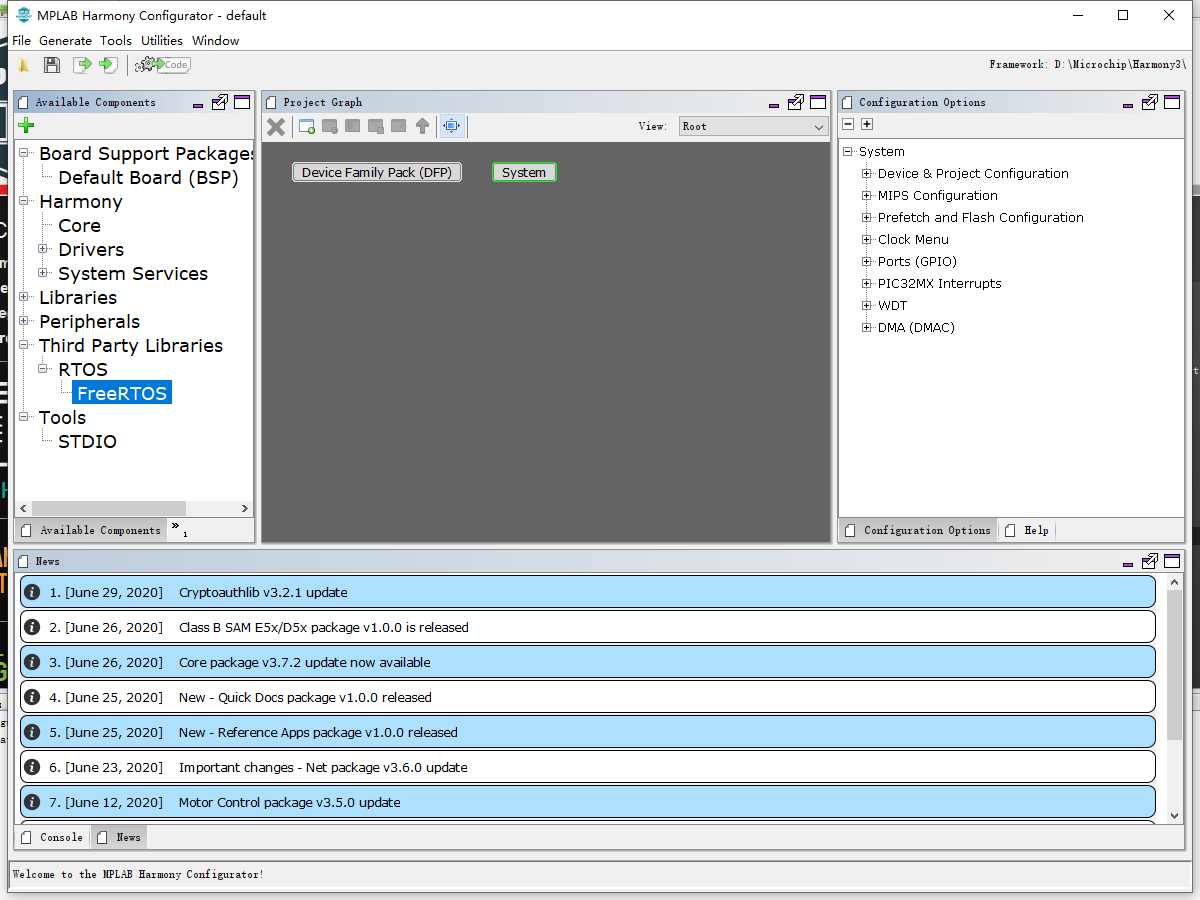Screen dimensions: 1200x900
Task: Select the Device Family Pack (DFP) block
Action: 377,172
